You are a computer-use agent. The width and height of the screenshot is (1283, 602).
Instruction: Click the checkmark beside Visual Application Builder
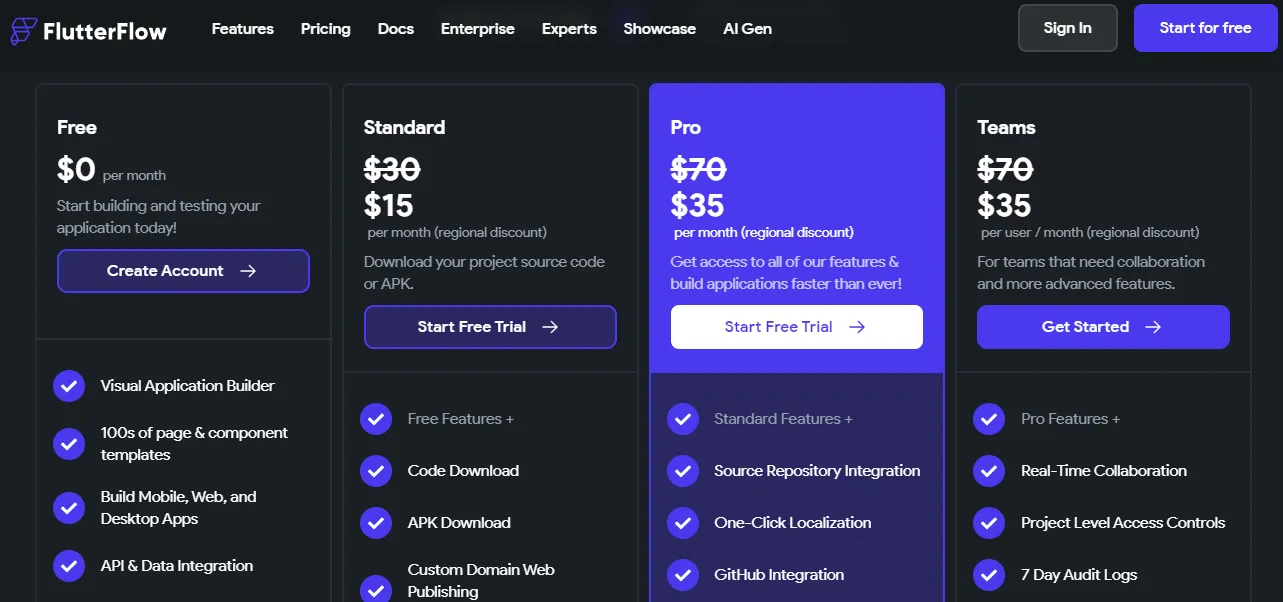coord(69,385)
